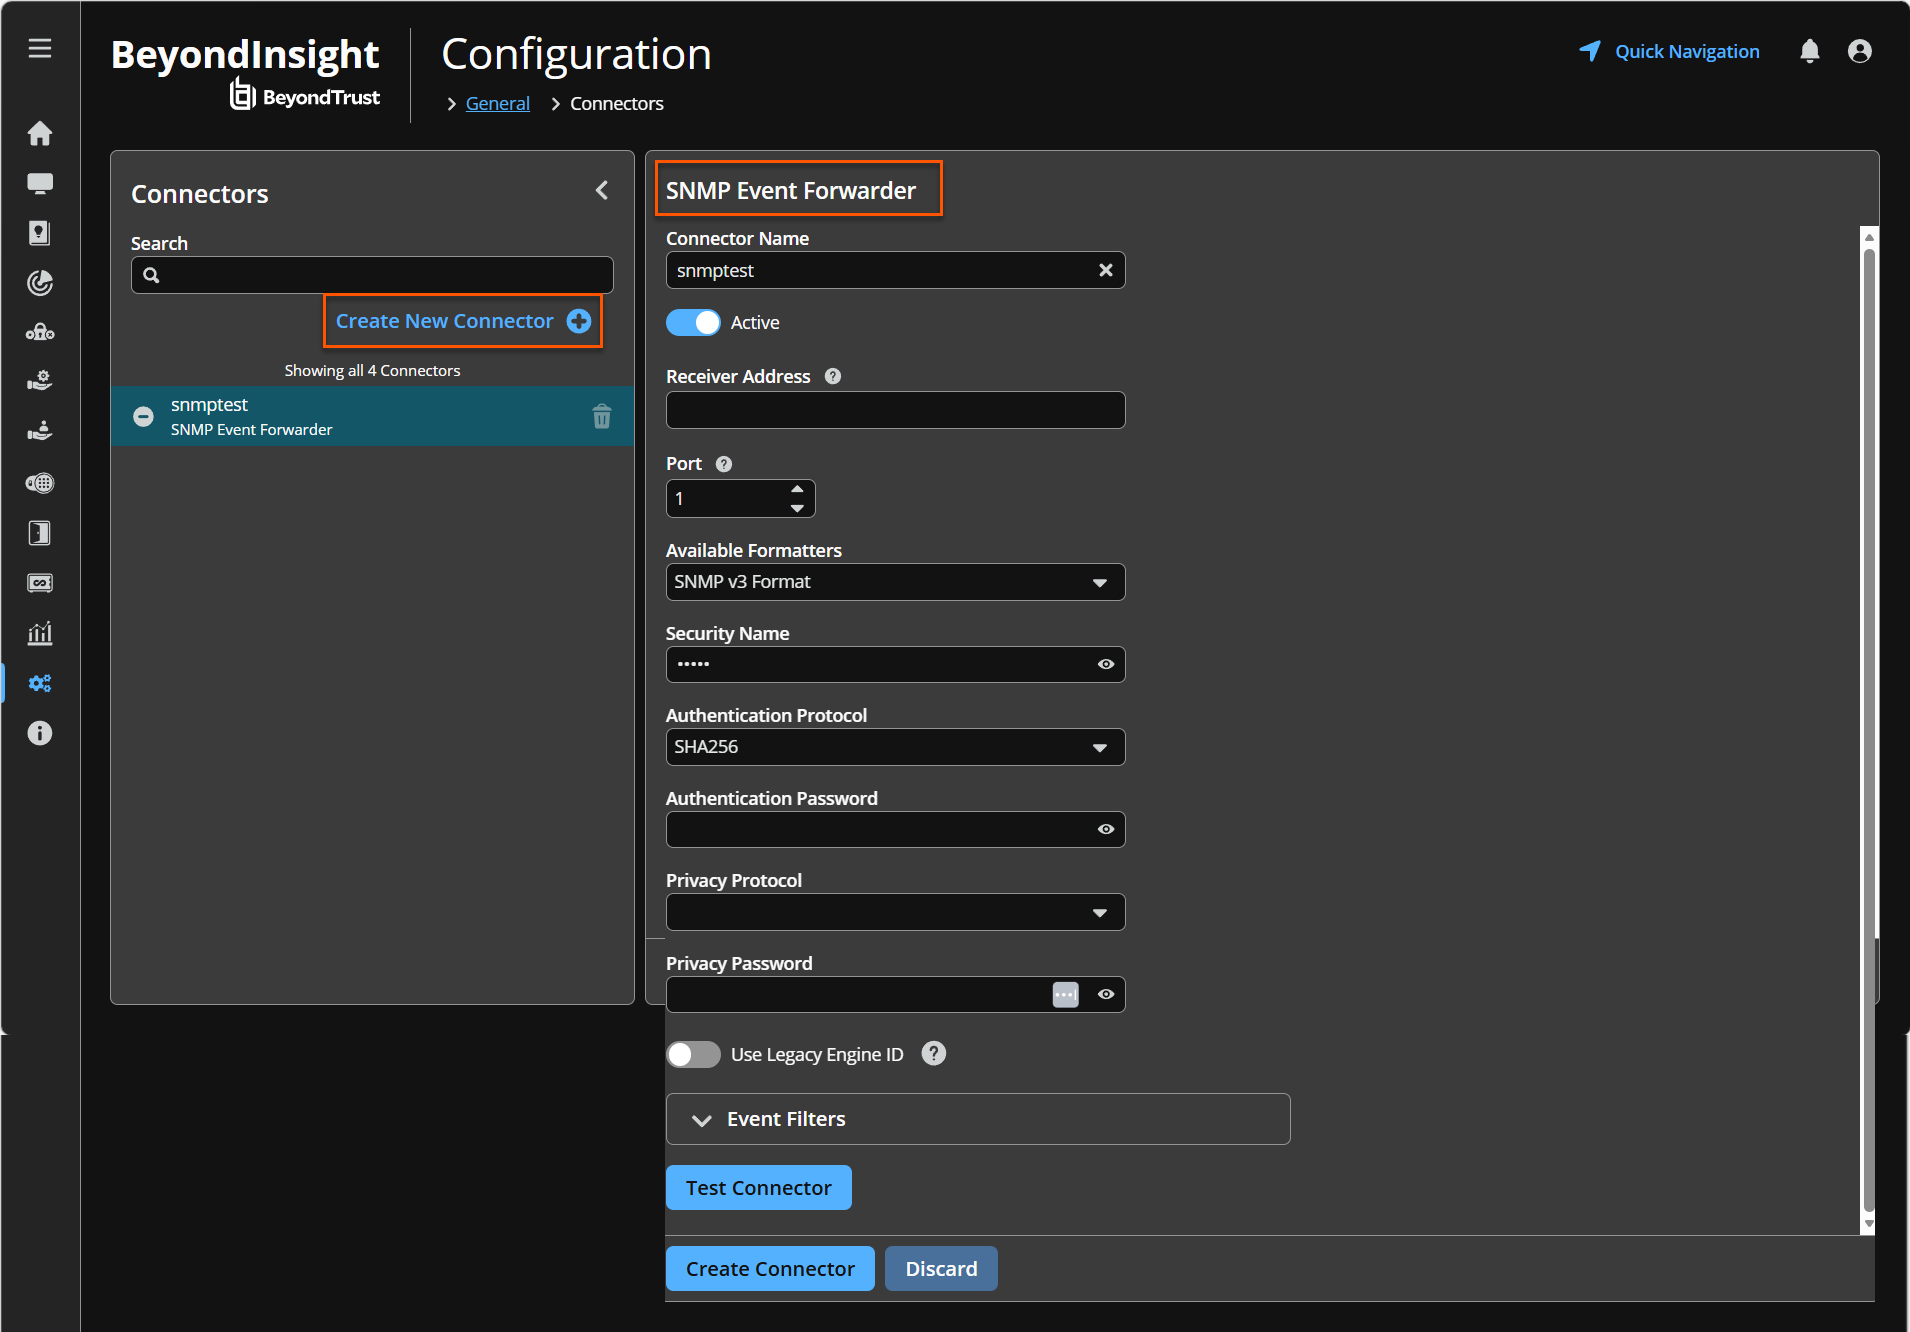Click Create Connector button
Screen dimensions: 1910x1332
click(x=770, y=1269)
